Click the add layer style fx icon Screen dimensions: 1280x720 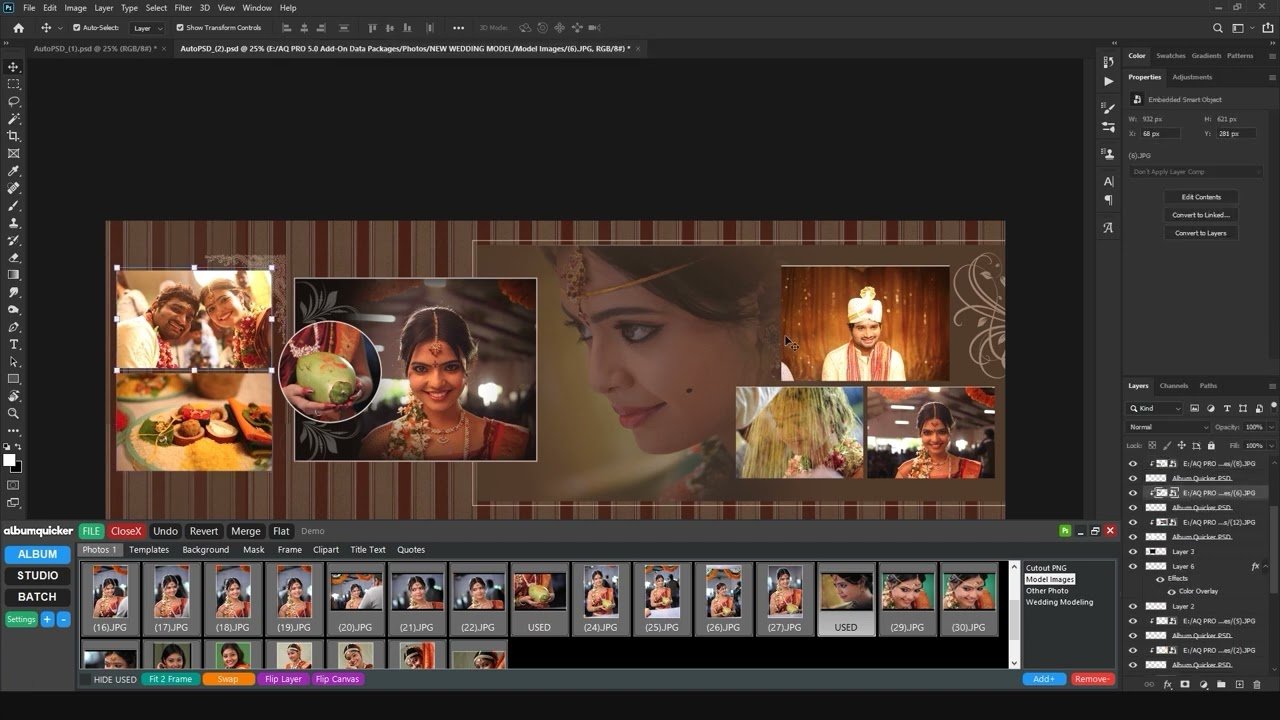(x=1167, y=685)
